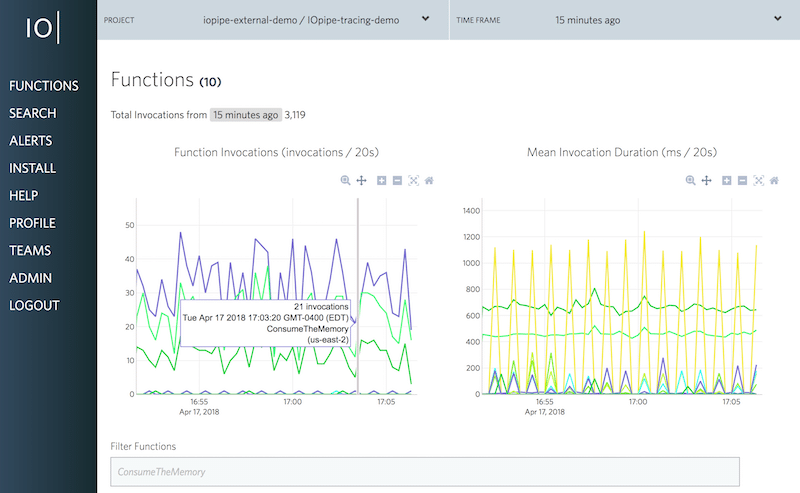The width and height of the screenshot is (800, 493).
Task: Click the 3,119 total invocations value
Action: 295,115
